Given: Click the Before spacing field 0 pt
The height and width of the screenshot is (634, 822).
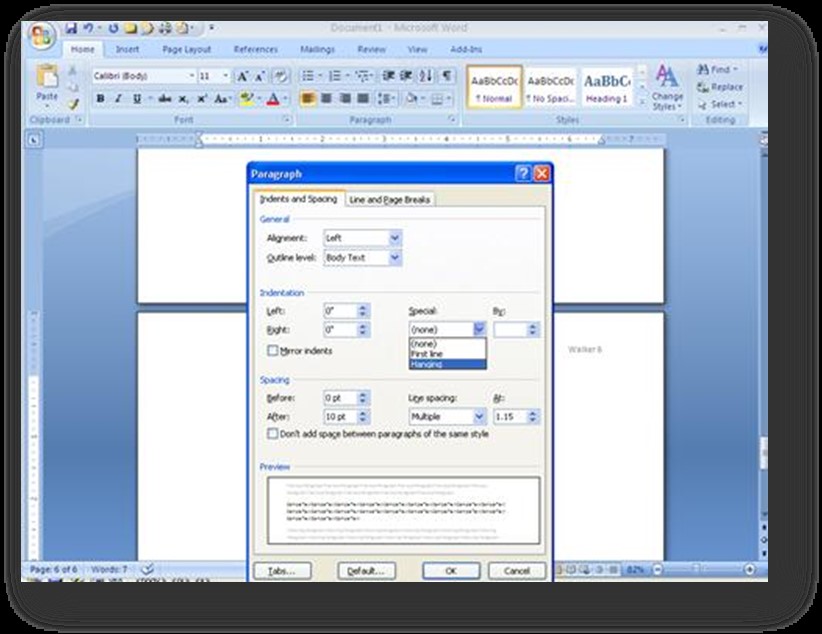Looking at the screenshot, I should pos(340,398).
